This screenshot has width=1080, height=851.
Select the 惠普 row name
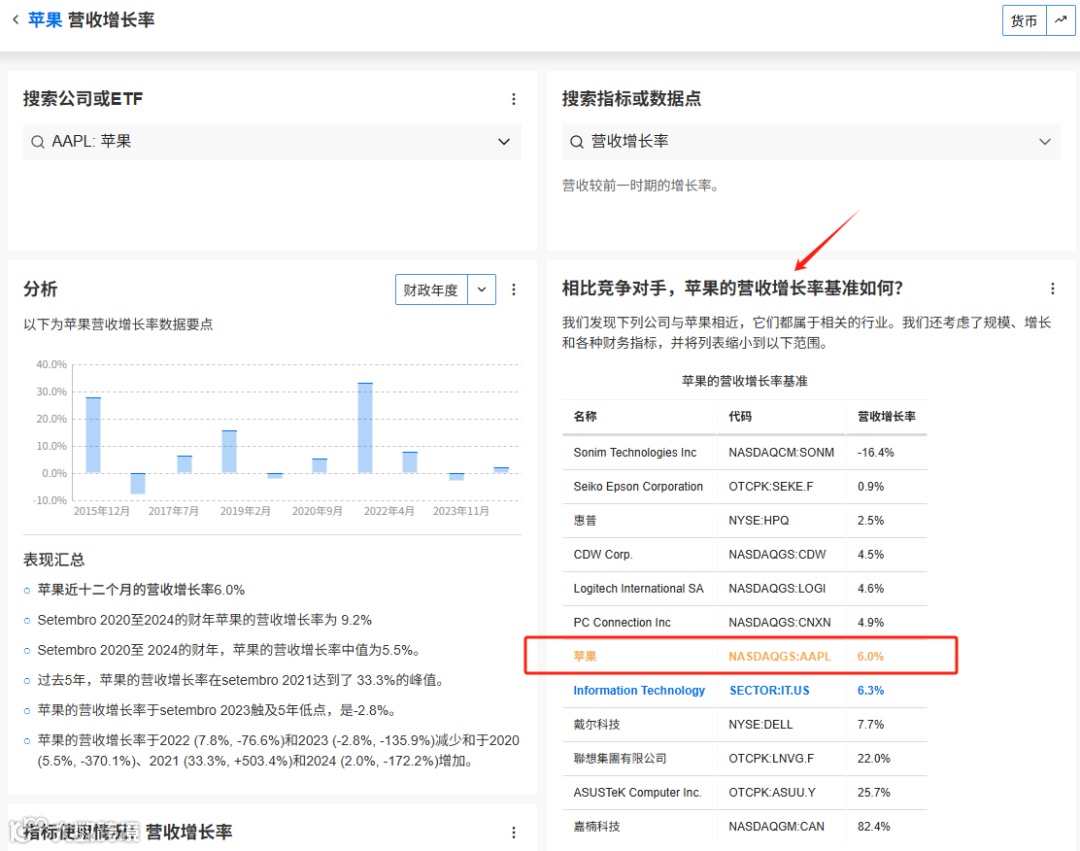click(585, 521)
